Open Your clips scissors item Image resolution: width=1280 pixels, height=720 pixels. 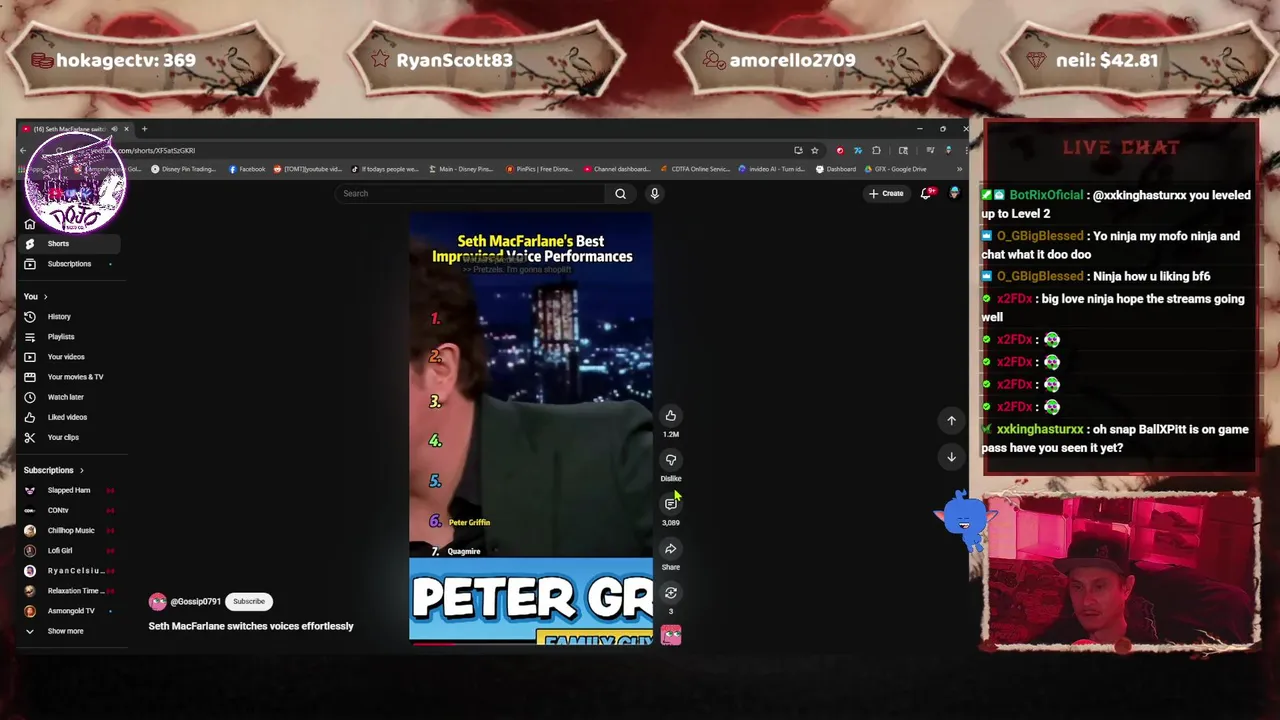[x=70, y=437]
